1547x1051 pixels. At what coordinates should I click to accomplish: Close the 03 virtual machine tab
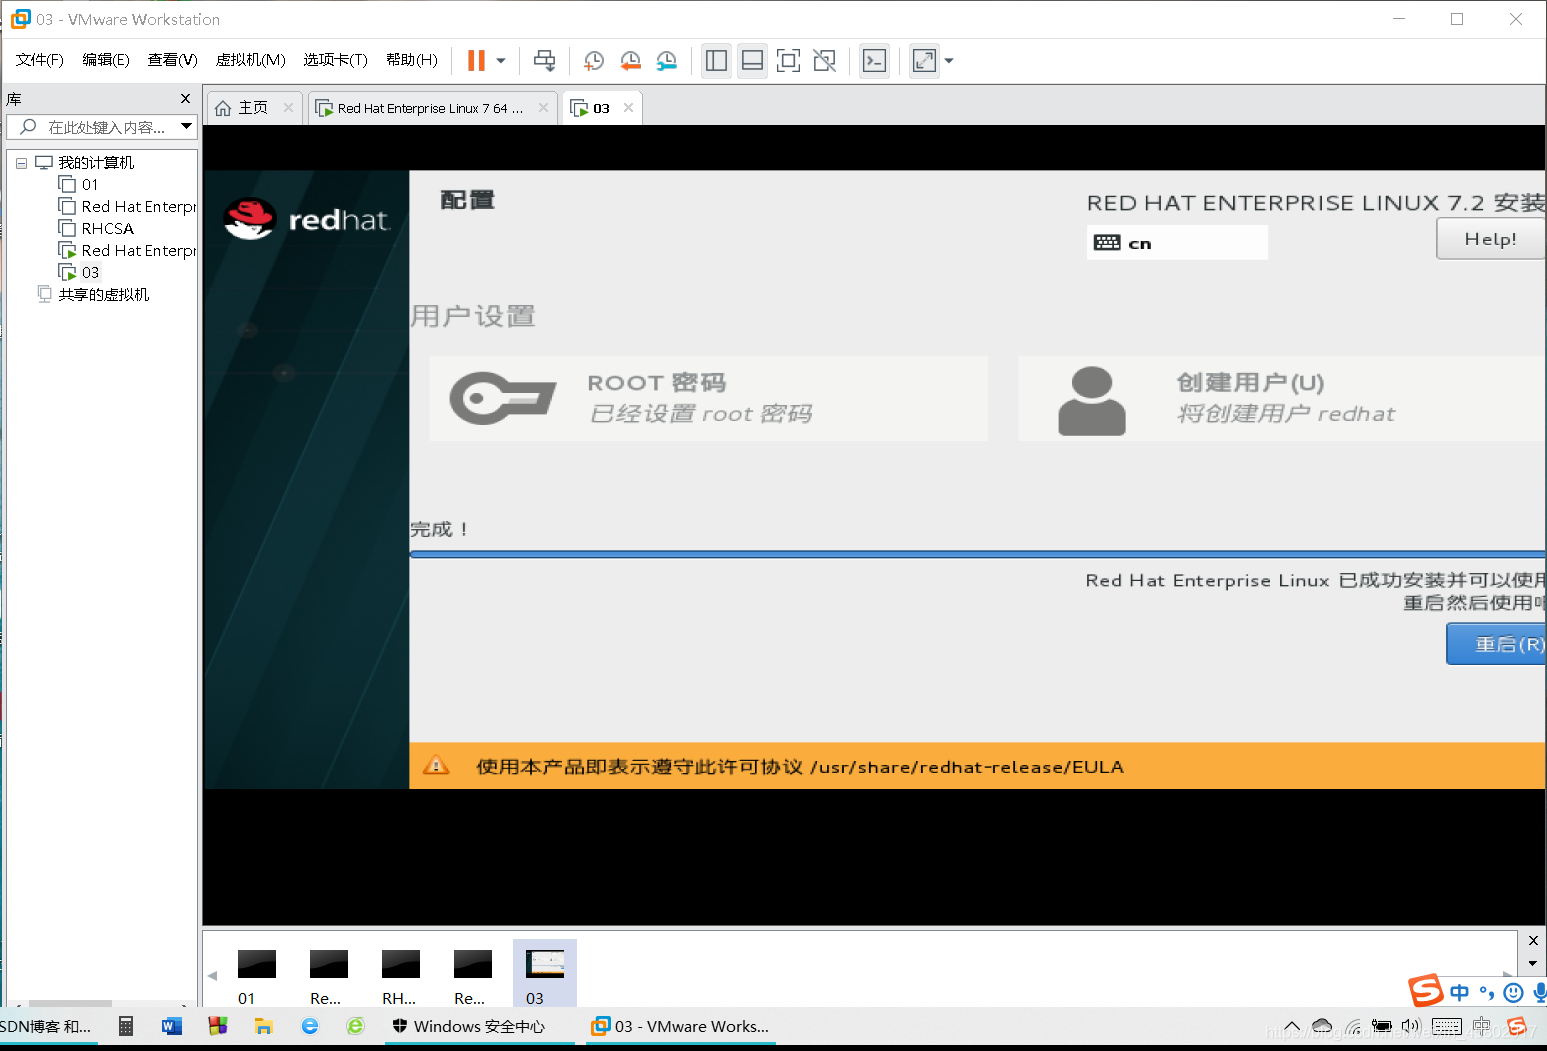(628, 108)
